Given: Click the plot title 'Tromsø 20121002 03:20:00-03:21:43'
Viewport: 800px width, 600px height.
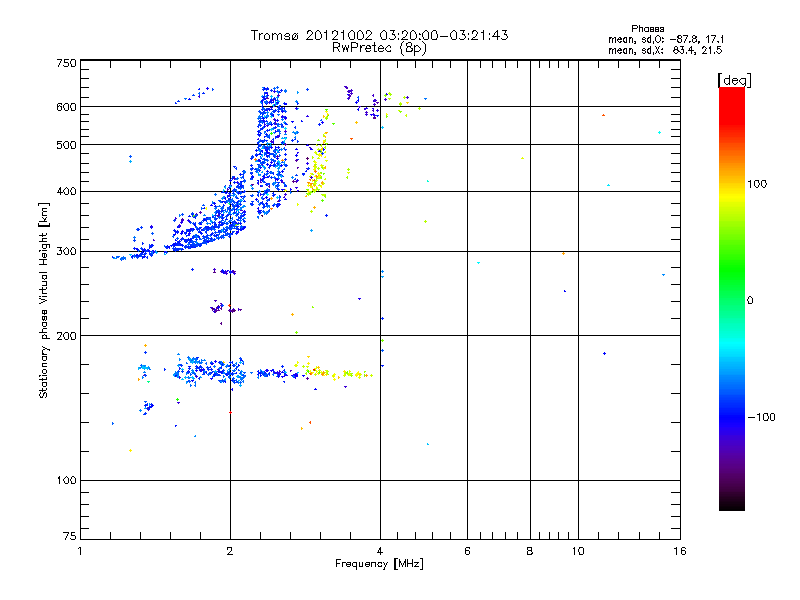Looking at the screenshot, I should pos(380,35).
